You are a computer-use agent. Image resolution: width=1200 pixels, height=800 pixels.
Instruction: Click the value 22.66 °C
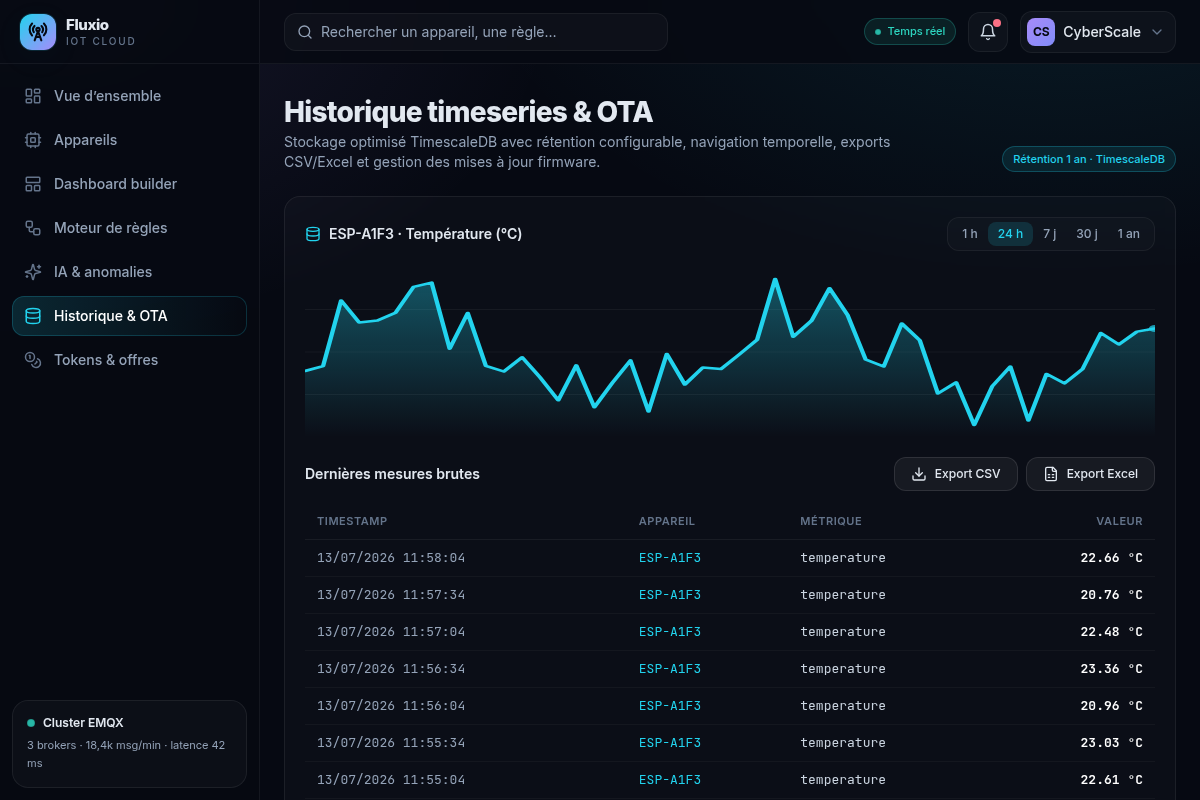[1111, 558]
